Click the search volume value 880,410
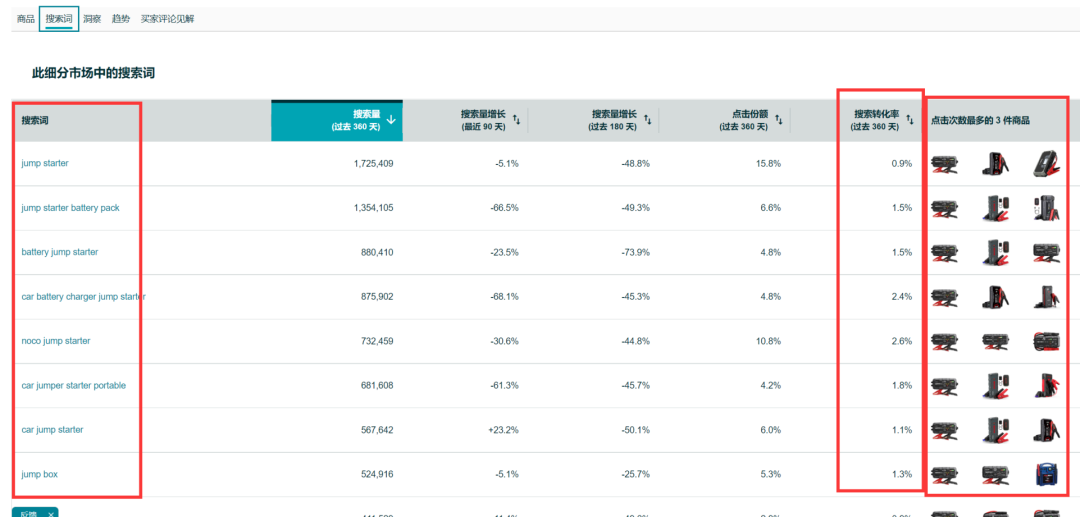Screen dimensions: 1080x517 point(376,252)
